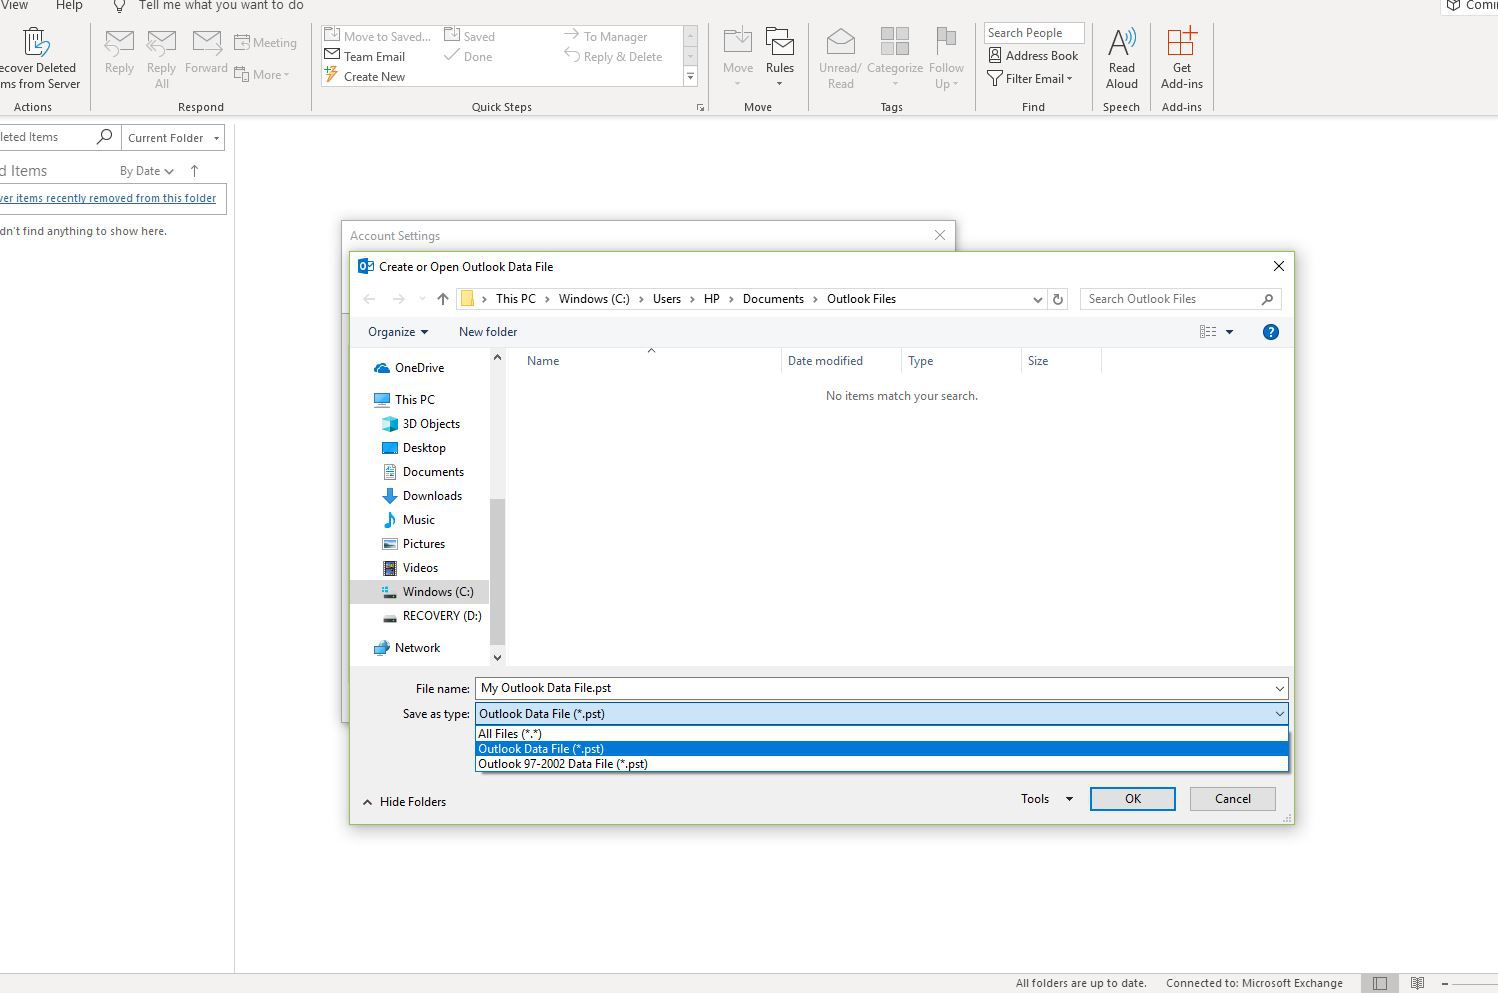Viewport: 1498px width, 993px height.
Task: Click Documents in the address path
Action: (x=773, y=299)
